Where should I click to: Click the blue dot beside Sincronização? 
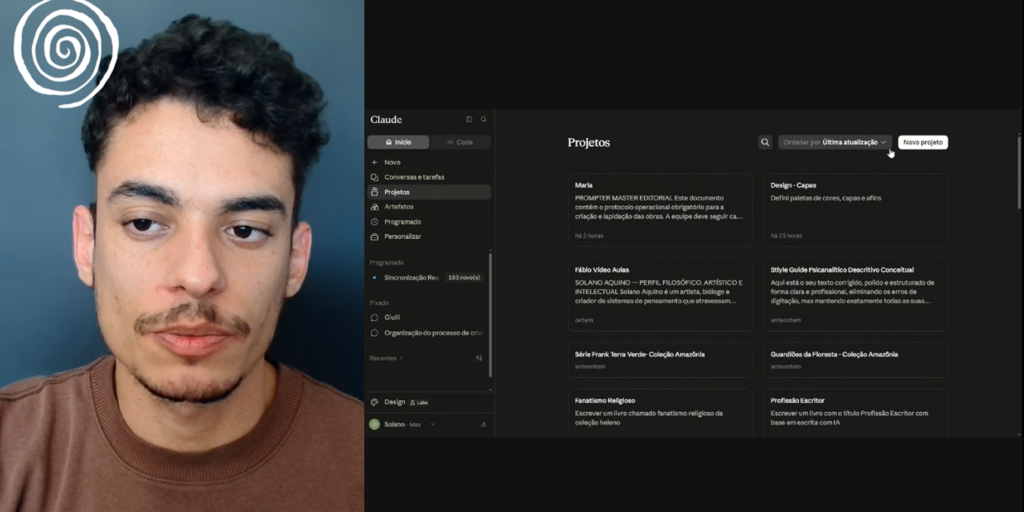coord(374,278)
